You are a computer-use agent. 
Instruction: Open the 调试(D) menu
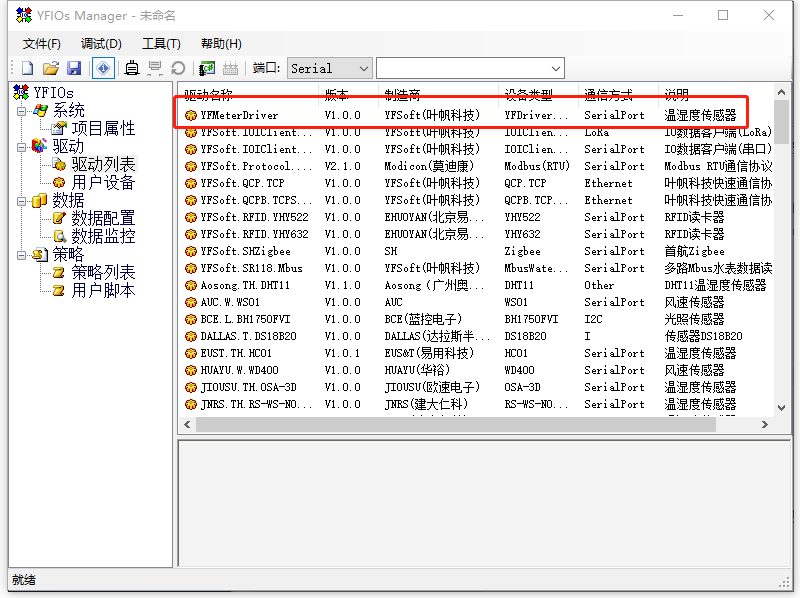101,44
